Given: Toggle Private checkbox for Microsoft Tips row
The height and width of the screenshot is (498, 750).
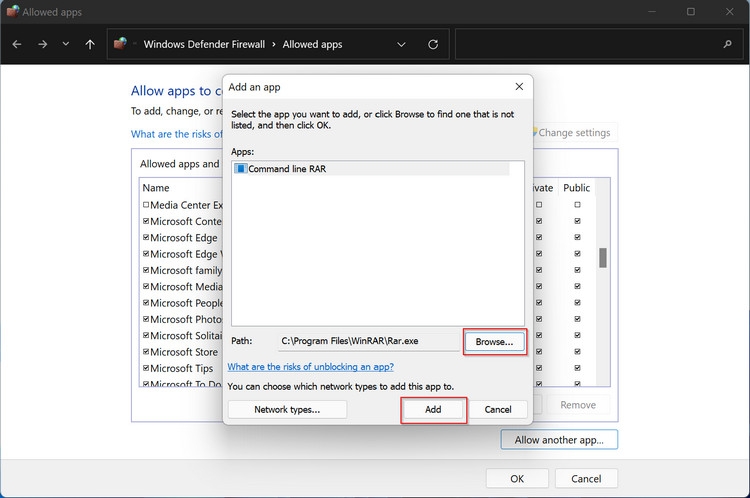Looking at the screenshot, I should coord(539,368).
